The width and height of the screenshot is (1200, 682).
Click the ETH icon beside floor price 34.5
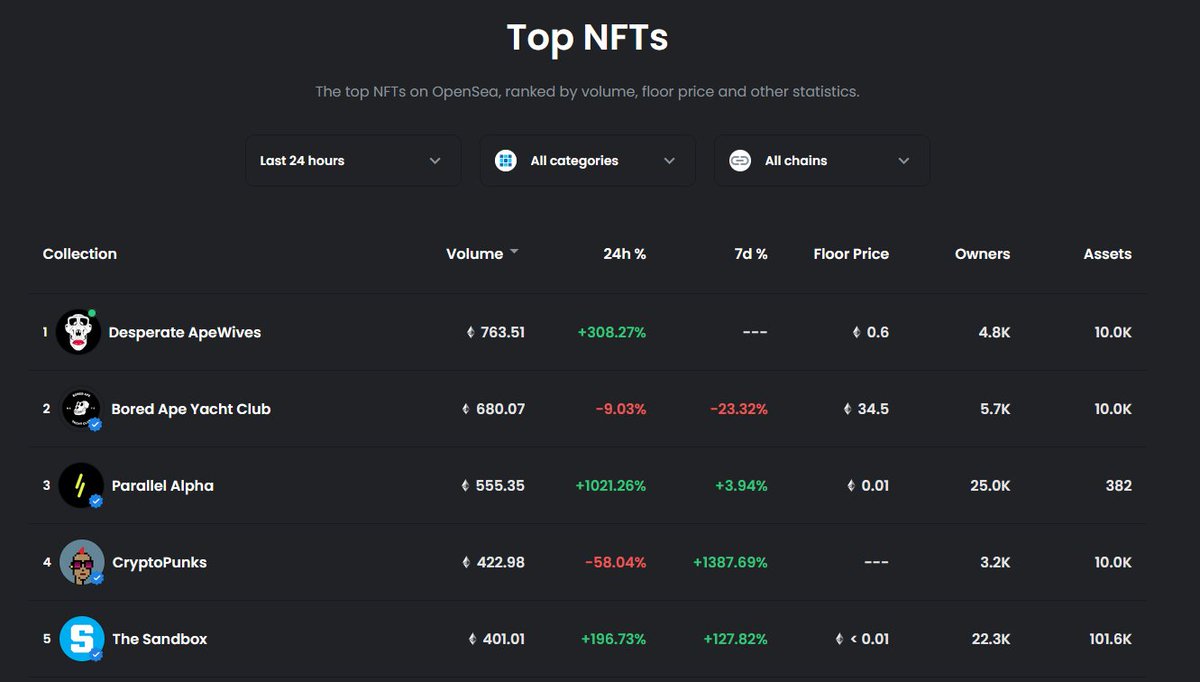pos(848,409)
